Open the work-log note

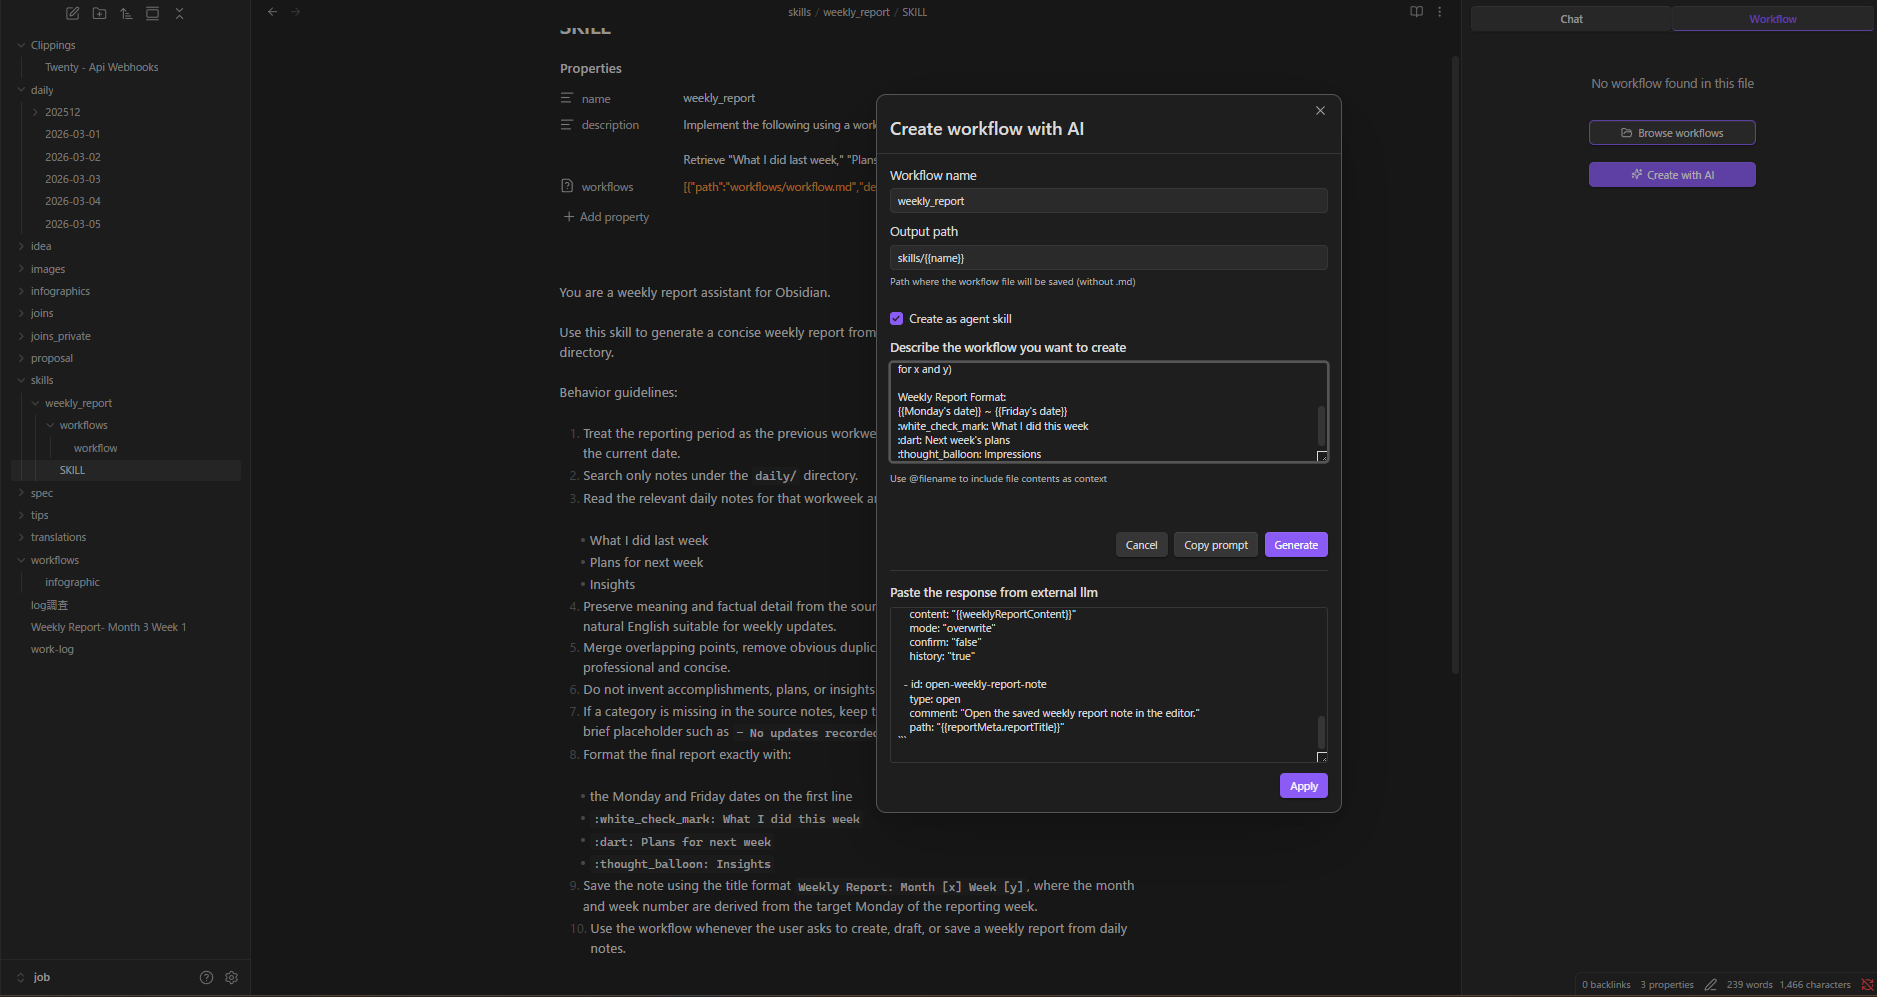coord(52,649)
